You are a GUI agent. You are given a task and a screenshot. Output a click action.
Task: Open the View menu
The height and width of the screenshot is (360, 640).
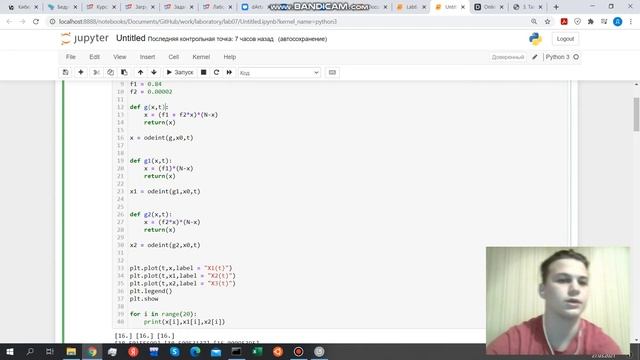point(120,57)
